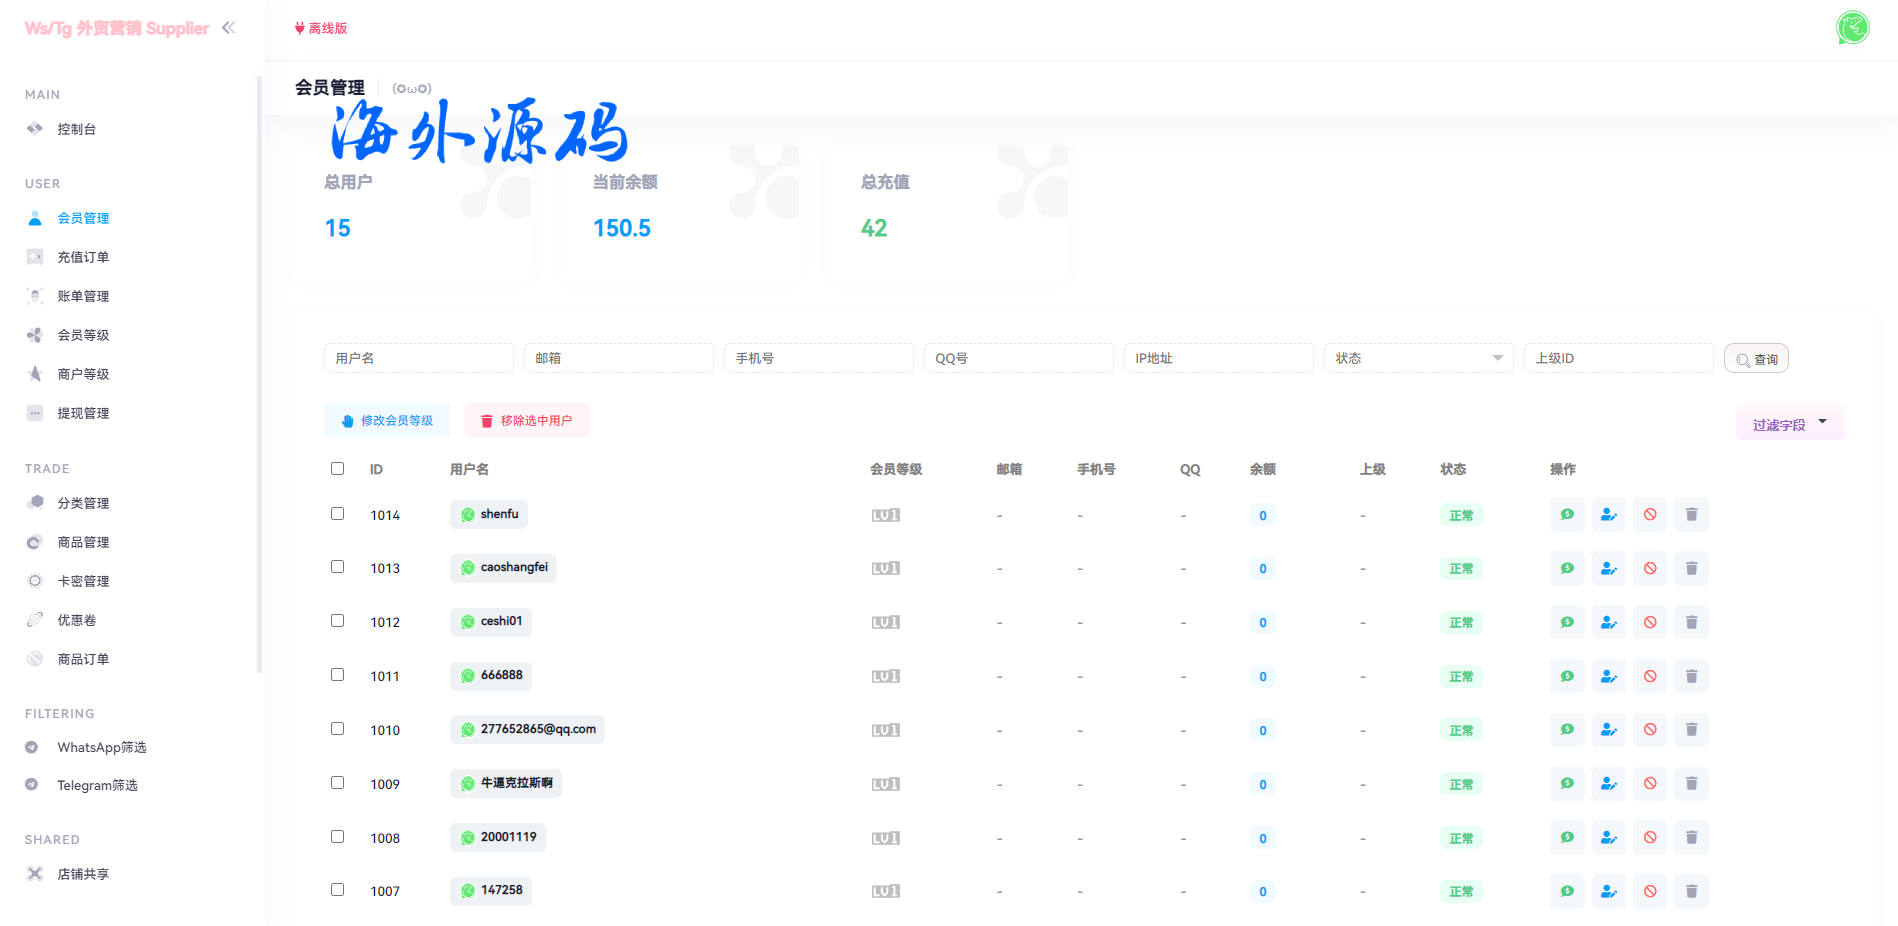The width and height of the screenshot is (1898, 926).
Task: Expand the 过滤字段 field filter dropdown
Action: click(1789, 424)
